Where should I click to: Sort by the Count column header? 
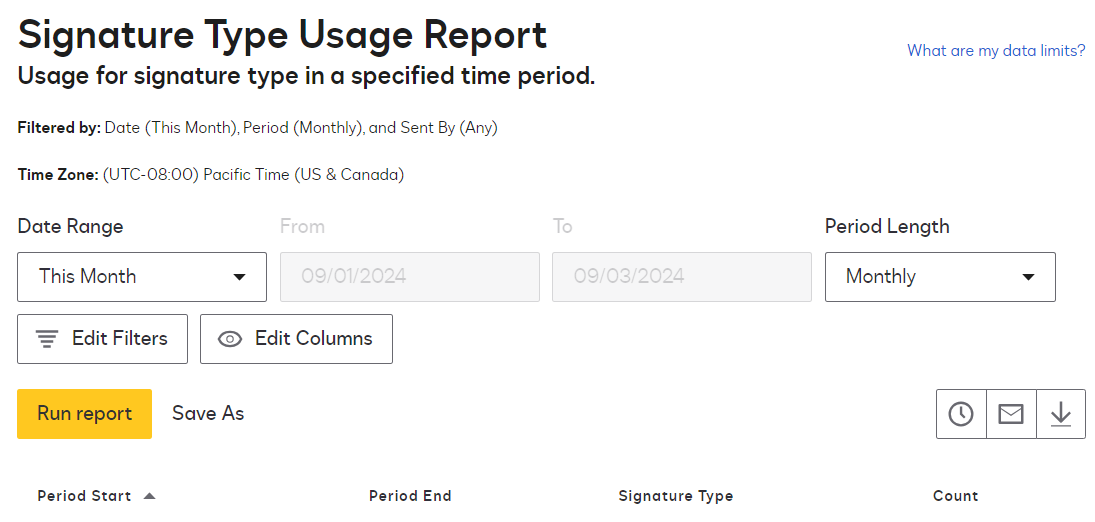[x=955, y=496]
